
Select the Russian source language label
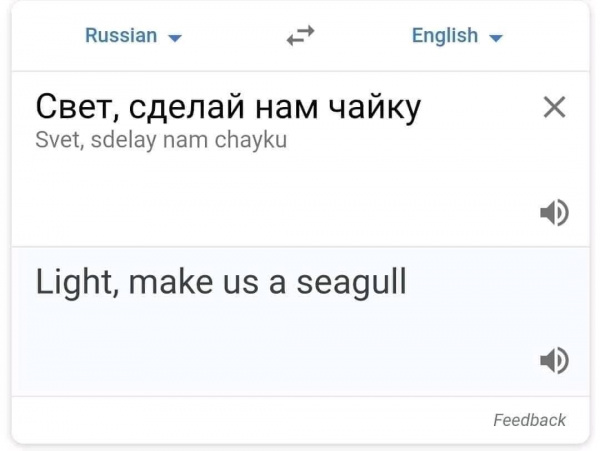121,36
